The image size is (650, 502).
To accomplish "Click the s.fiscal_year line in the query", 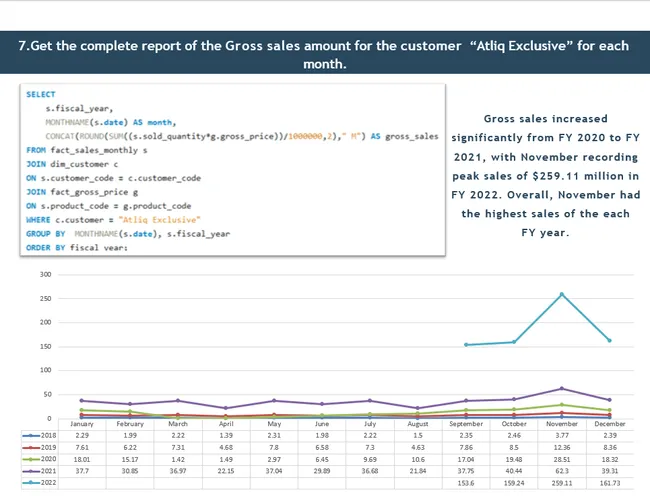I will (79, 108).
